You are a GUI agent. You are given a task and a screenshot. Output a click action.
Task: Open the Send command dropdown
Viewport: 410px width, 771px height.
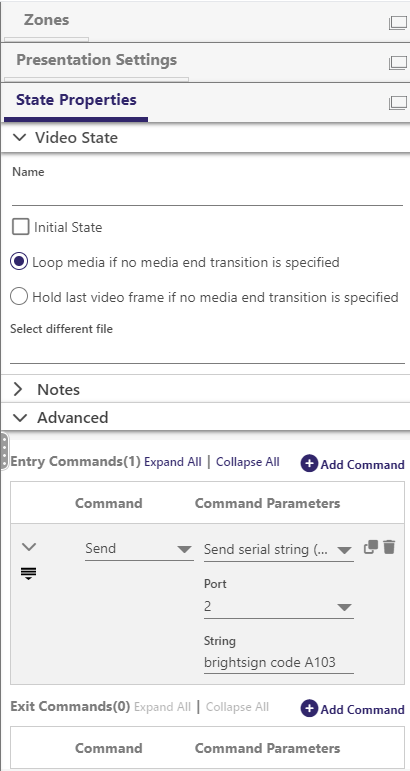click(x=139, y=549)
